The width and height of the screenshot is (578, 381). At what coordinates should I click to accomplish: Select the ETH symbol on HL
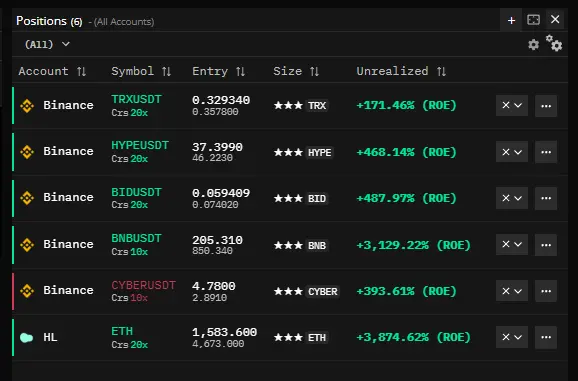pyautogui.click(x=122, y=331)
